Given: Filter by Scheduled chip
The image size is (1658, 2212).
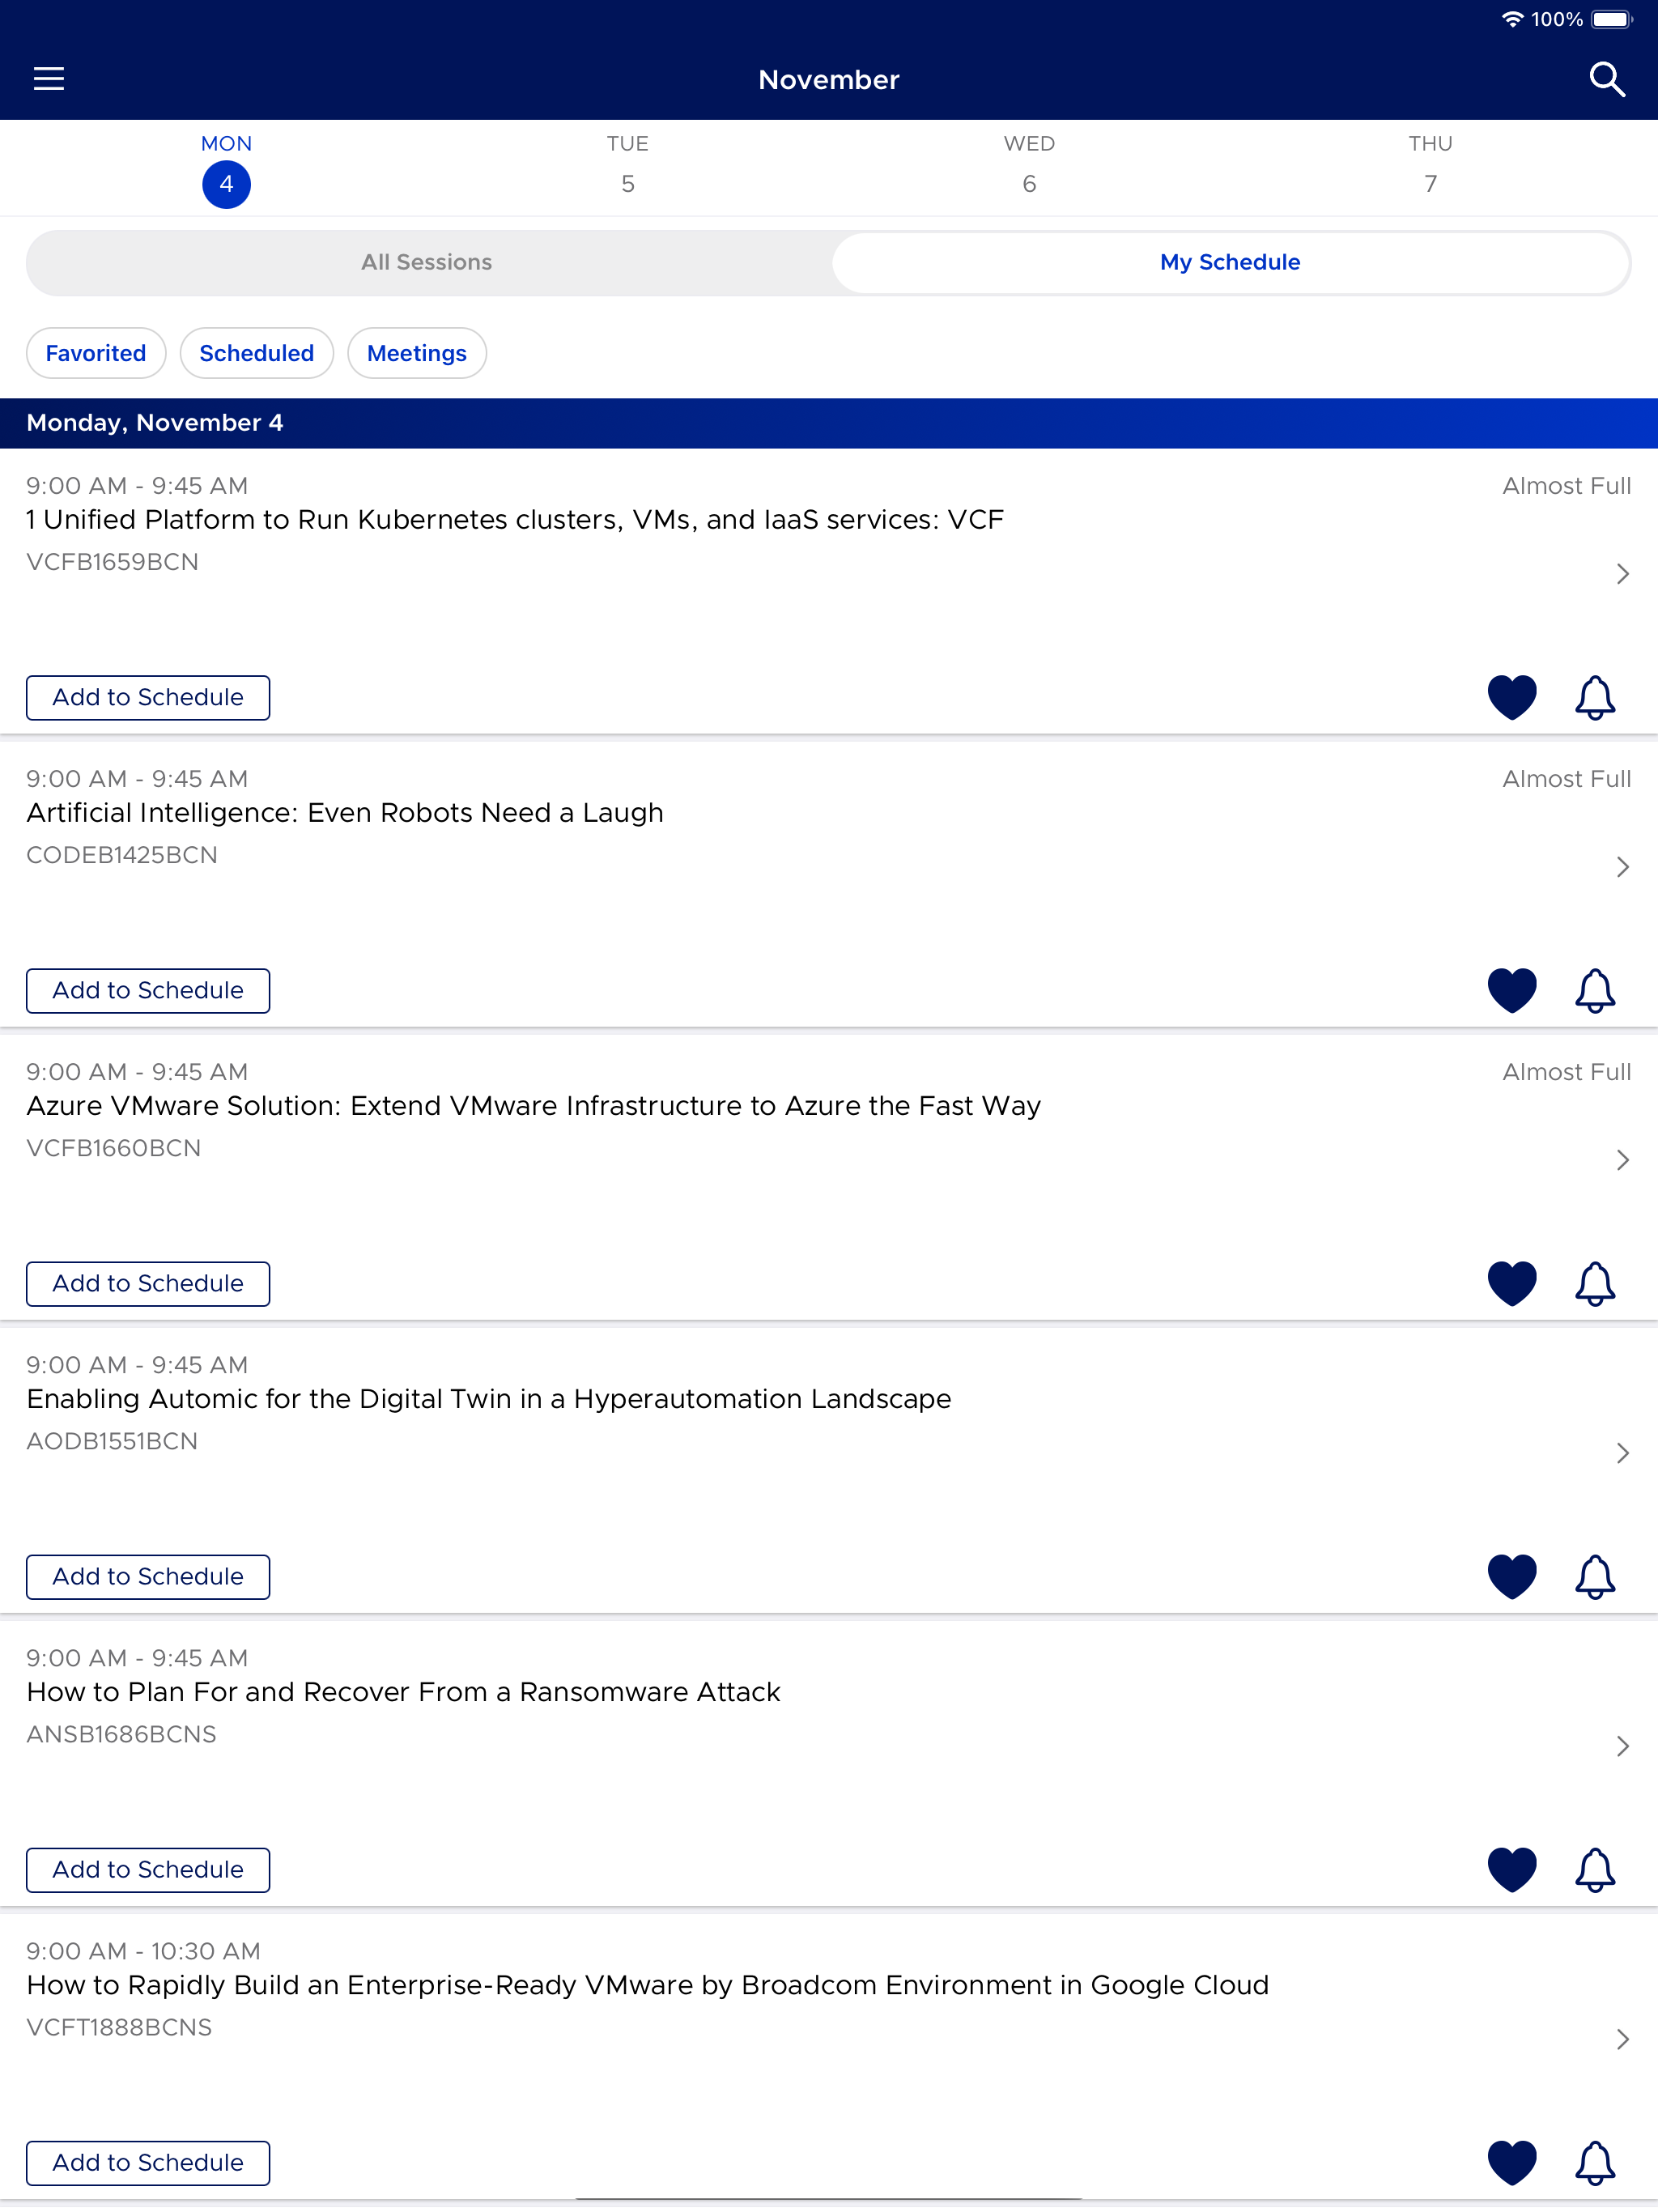Looking at the screenshot, I should (257, 353).
